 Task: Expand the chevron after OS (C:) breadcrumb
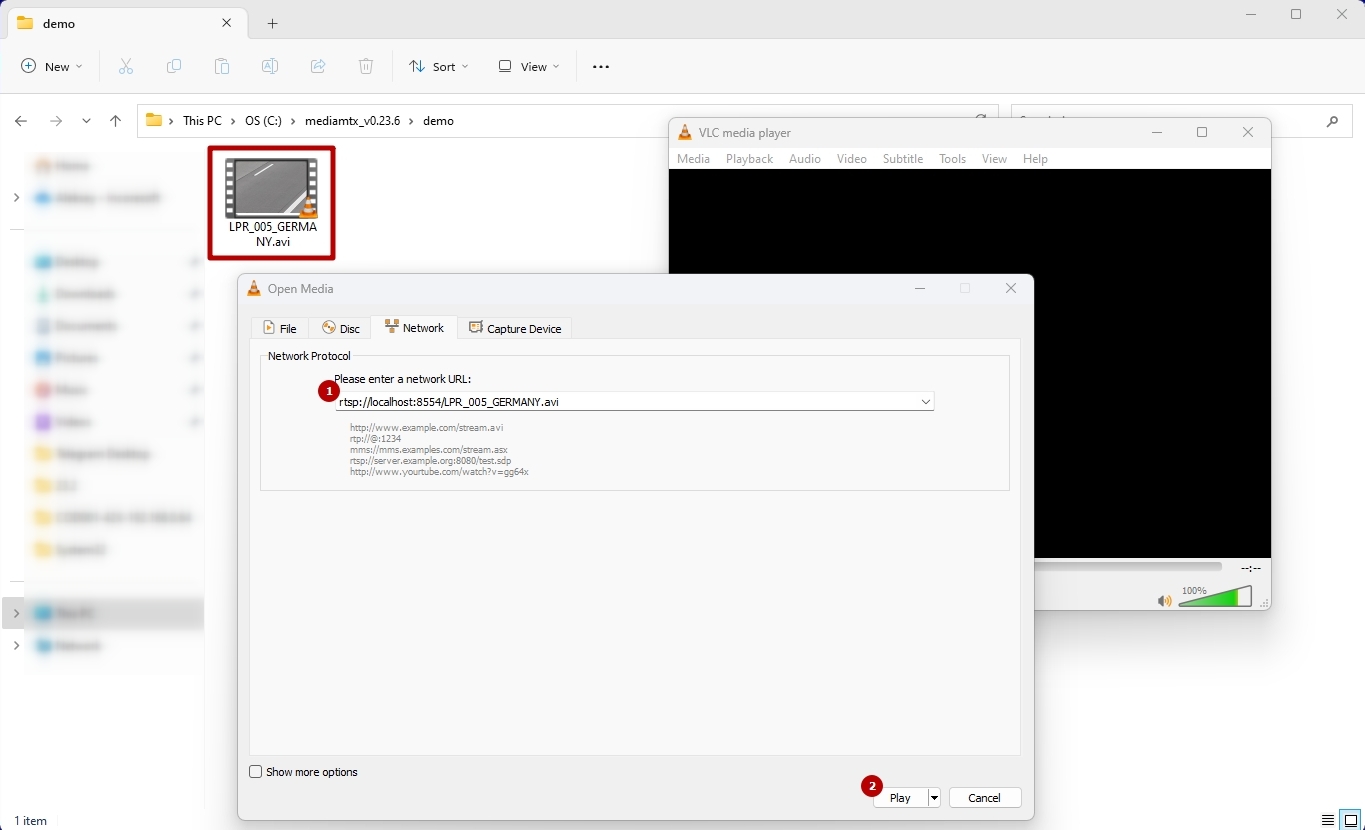(294, 121)
